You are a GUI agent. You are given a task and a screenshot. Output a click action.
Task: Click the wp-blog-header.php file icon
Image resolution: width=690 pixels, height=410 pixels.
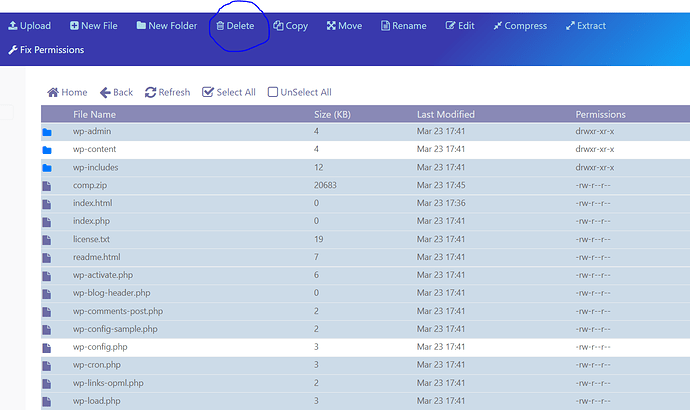47,294
